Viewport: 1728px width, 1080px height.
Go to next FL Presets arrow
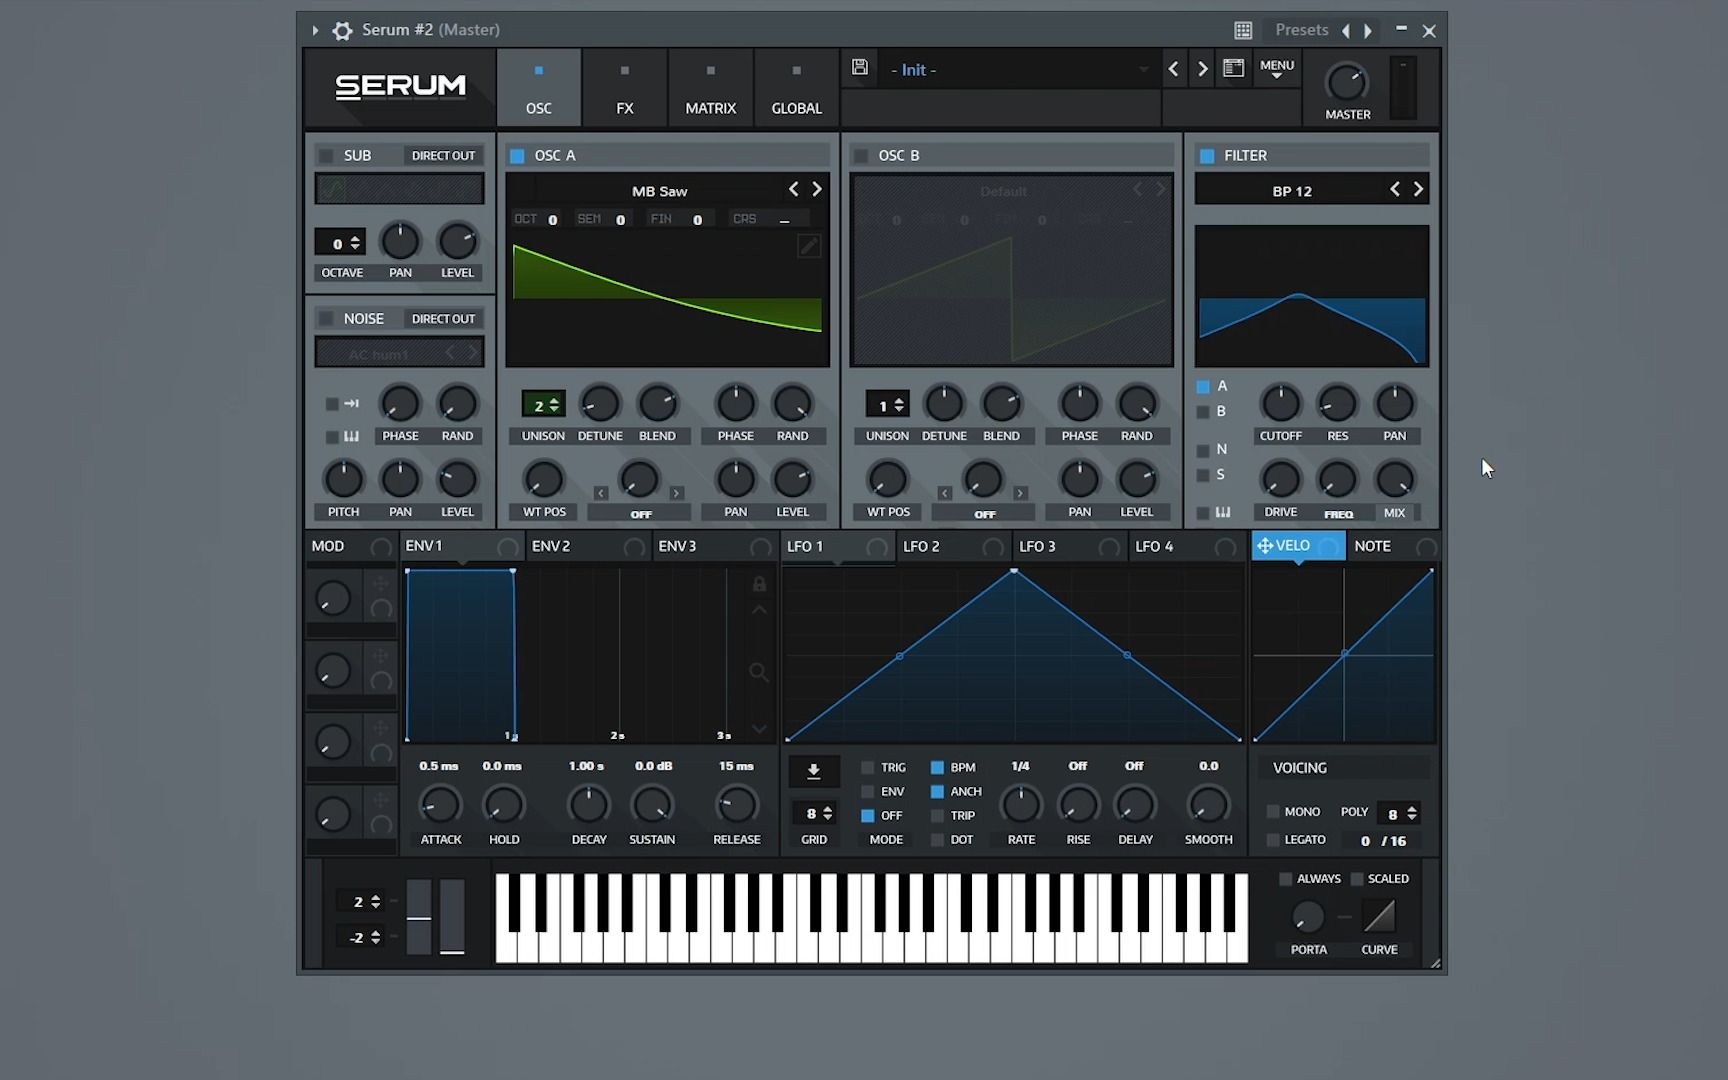pyautogui.click(x=1368, y=31)
